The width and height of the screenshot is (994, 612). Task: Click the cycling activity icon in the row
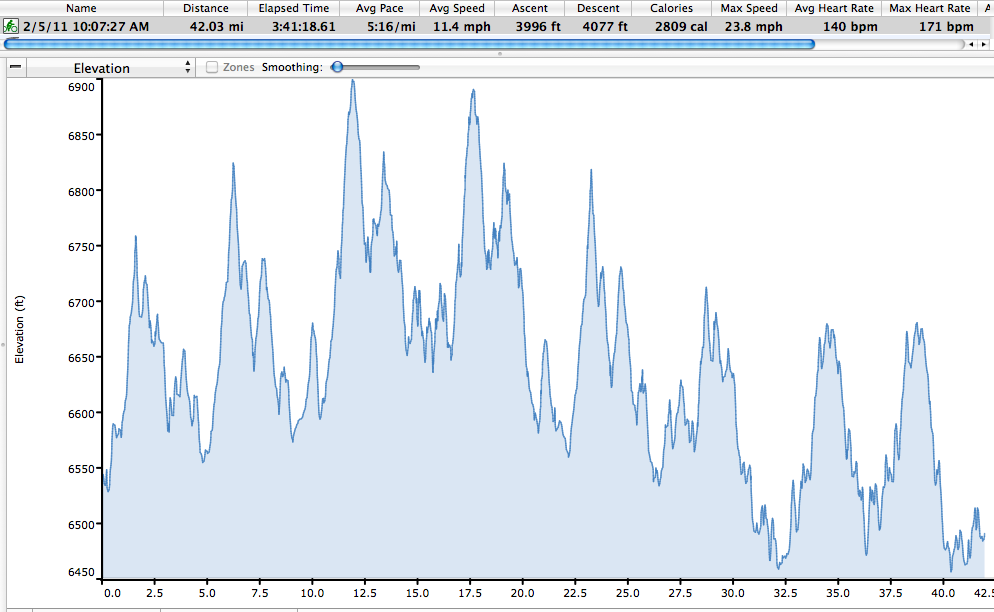(x=11, y=27)
